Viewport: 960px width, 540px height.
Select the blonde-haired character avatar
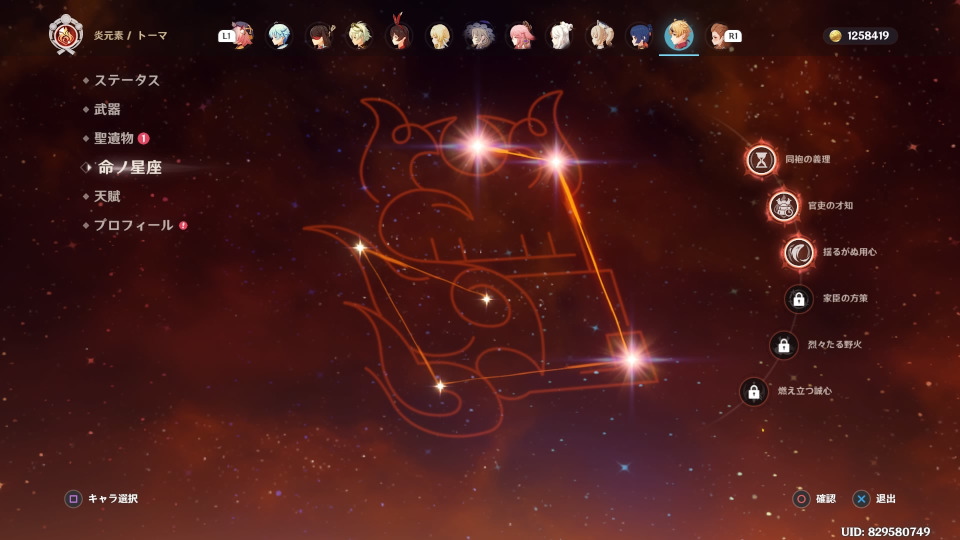point(439,36)
